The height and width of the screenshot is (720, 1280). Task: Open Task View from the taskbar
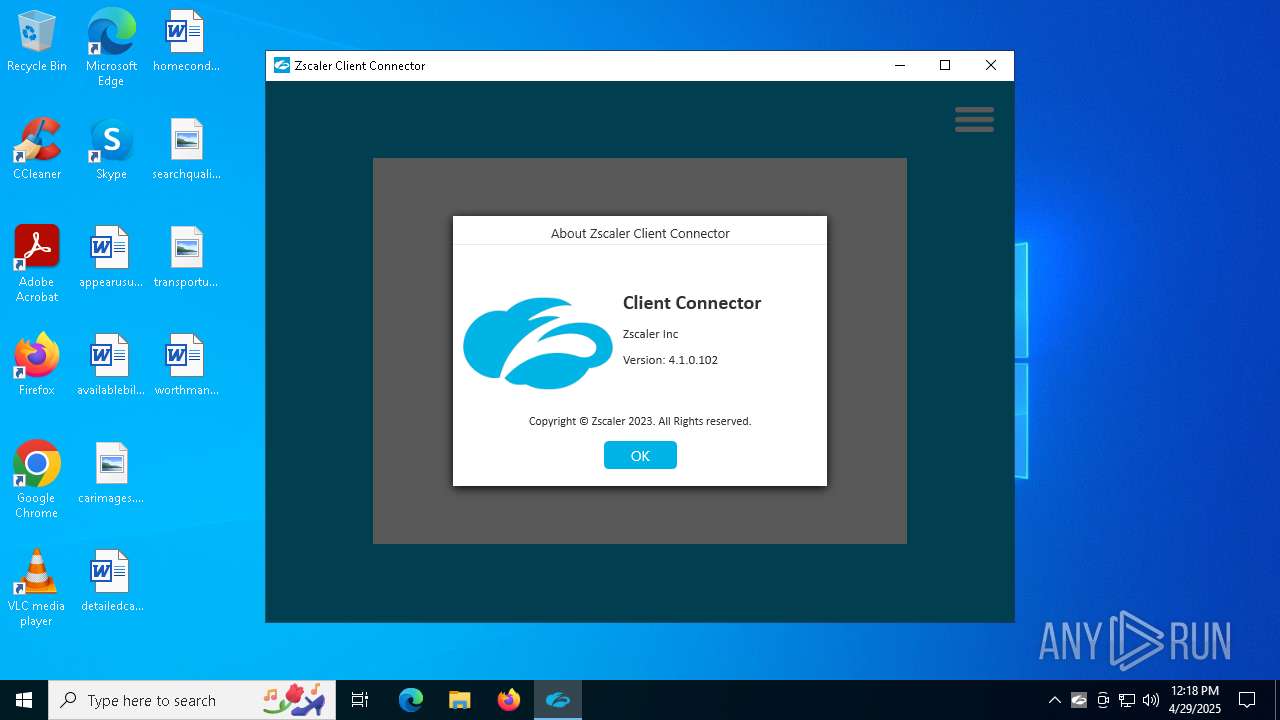point(360,700)
